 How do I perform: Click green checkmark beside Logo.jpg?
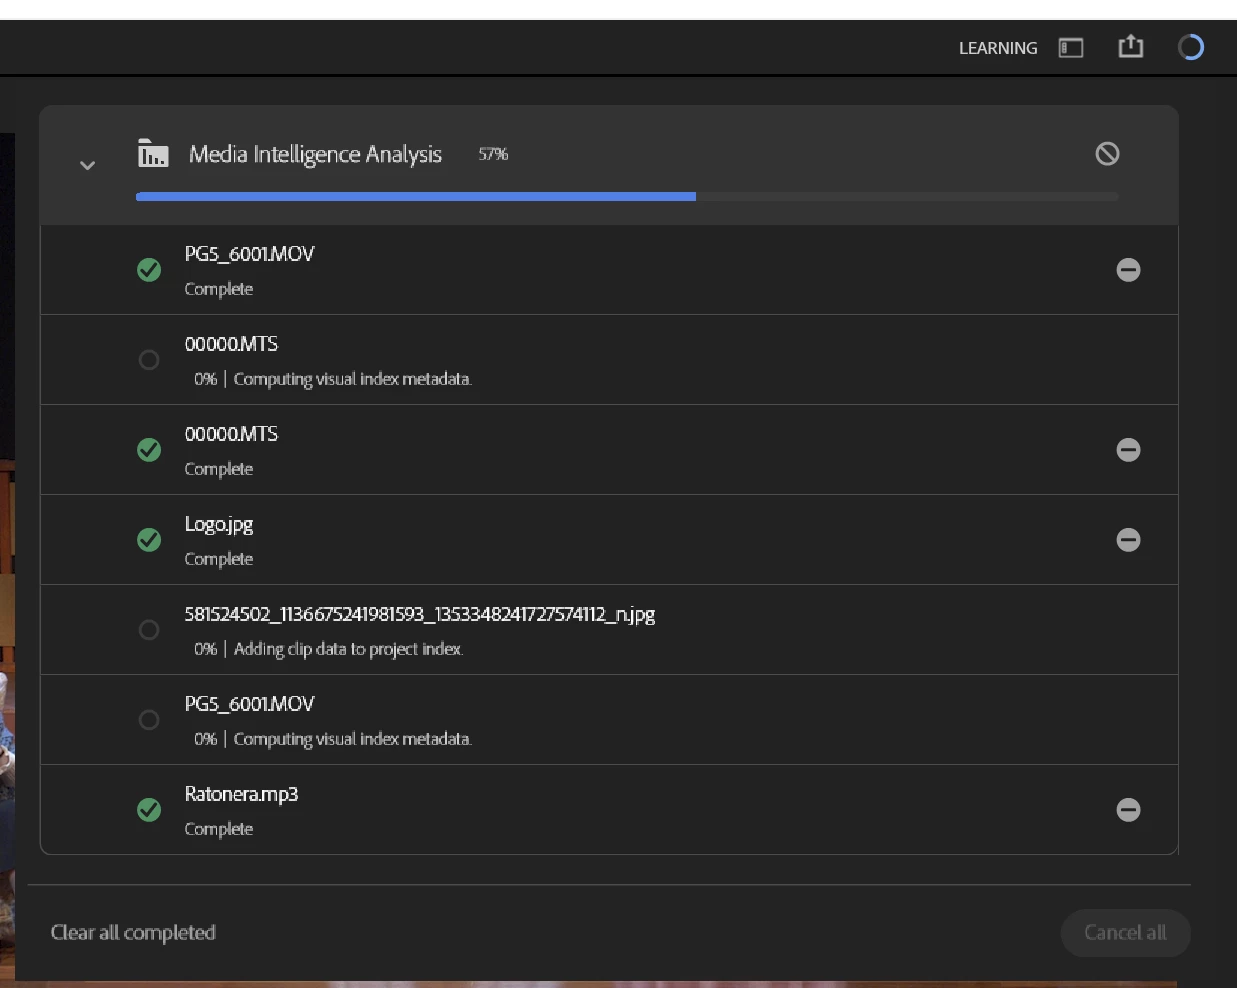click(x=149, y=540)
